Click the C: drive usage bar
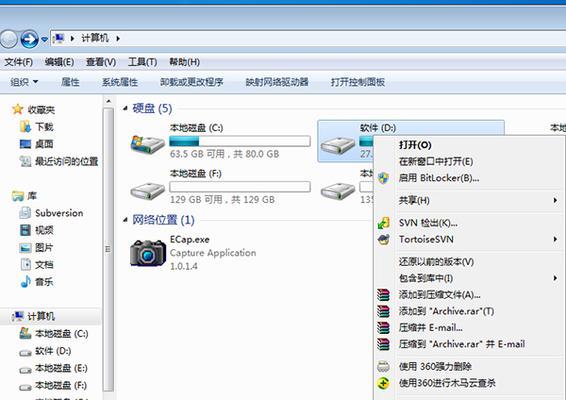 pos(240,141)
